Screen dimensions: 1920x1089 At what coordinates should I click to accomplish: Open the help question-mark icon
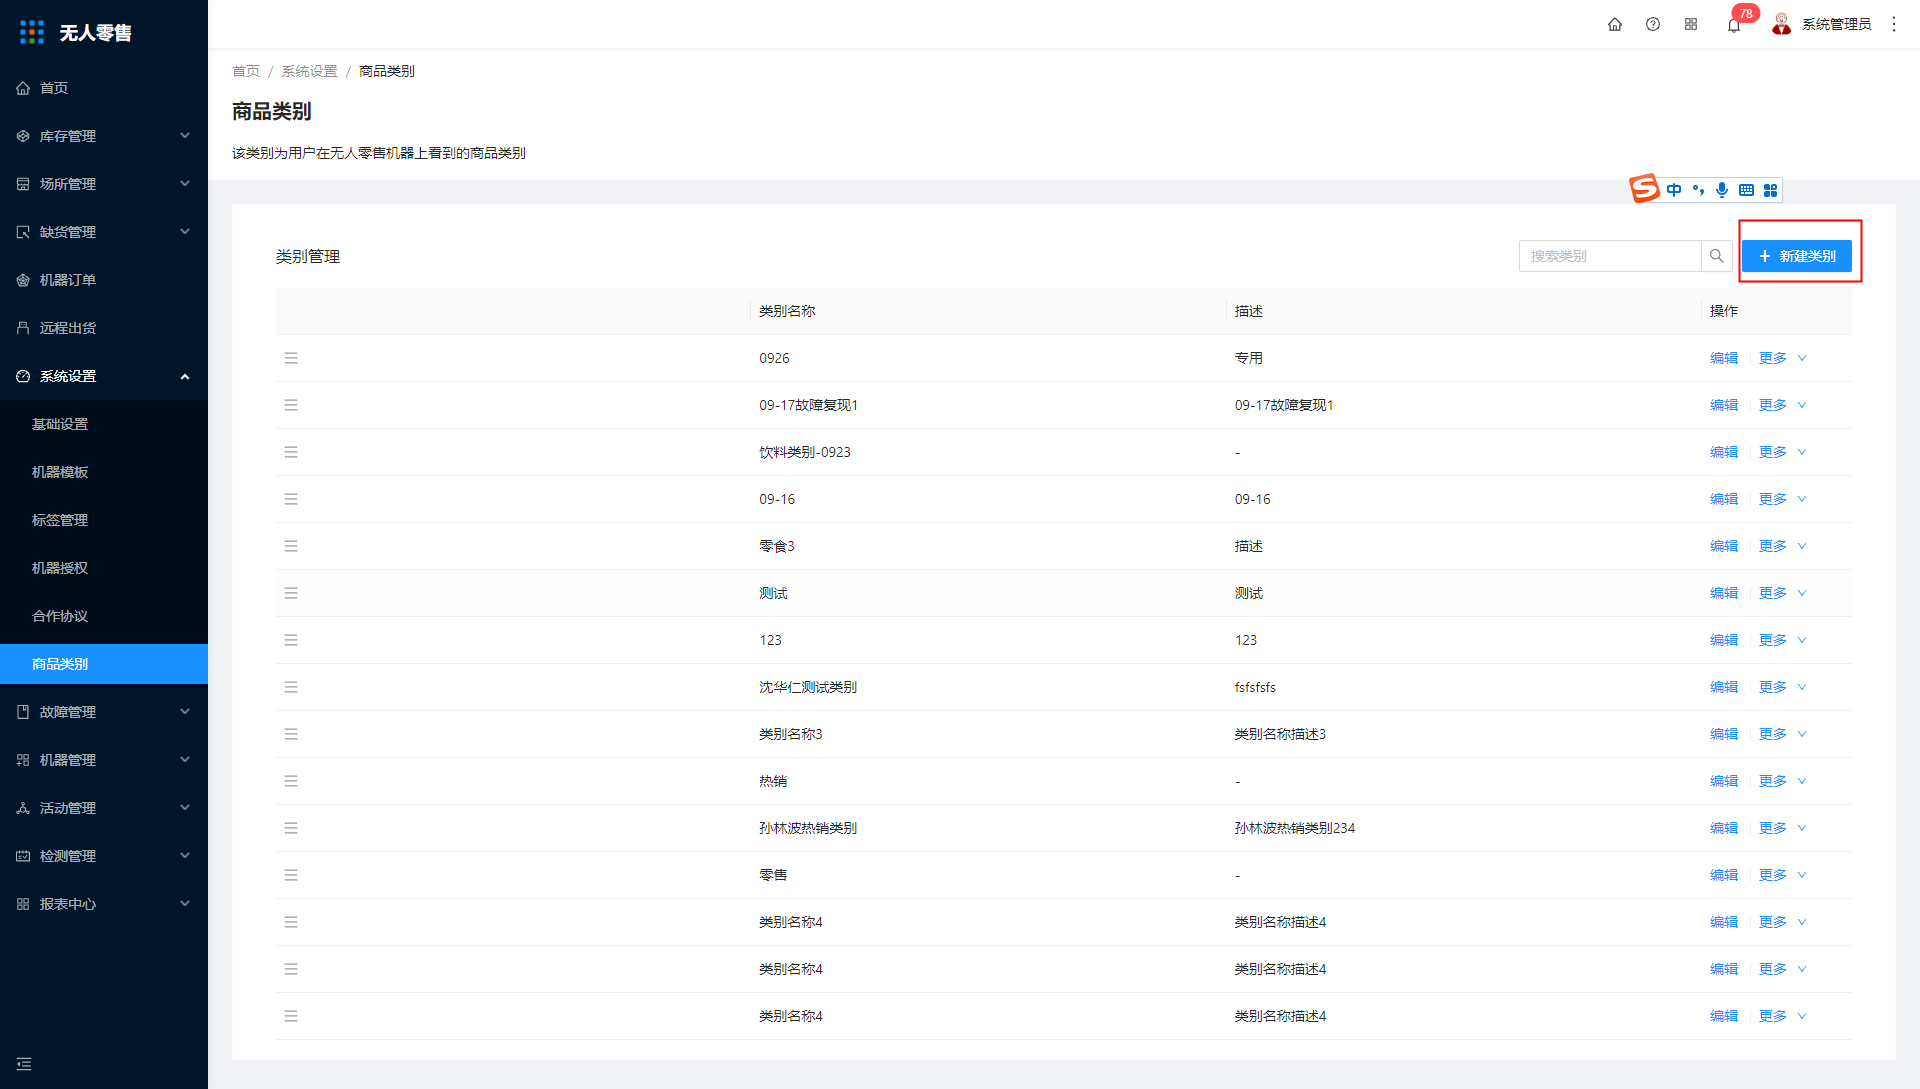click(x=1653, y=24)
